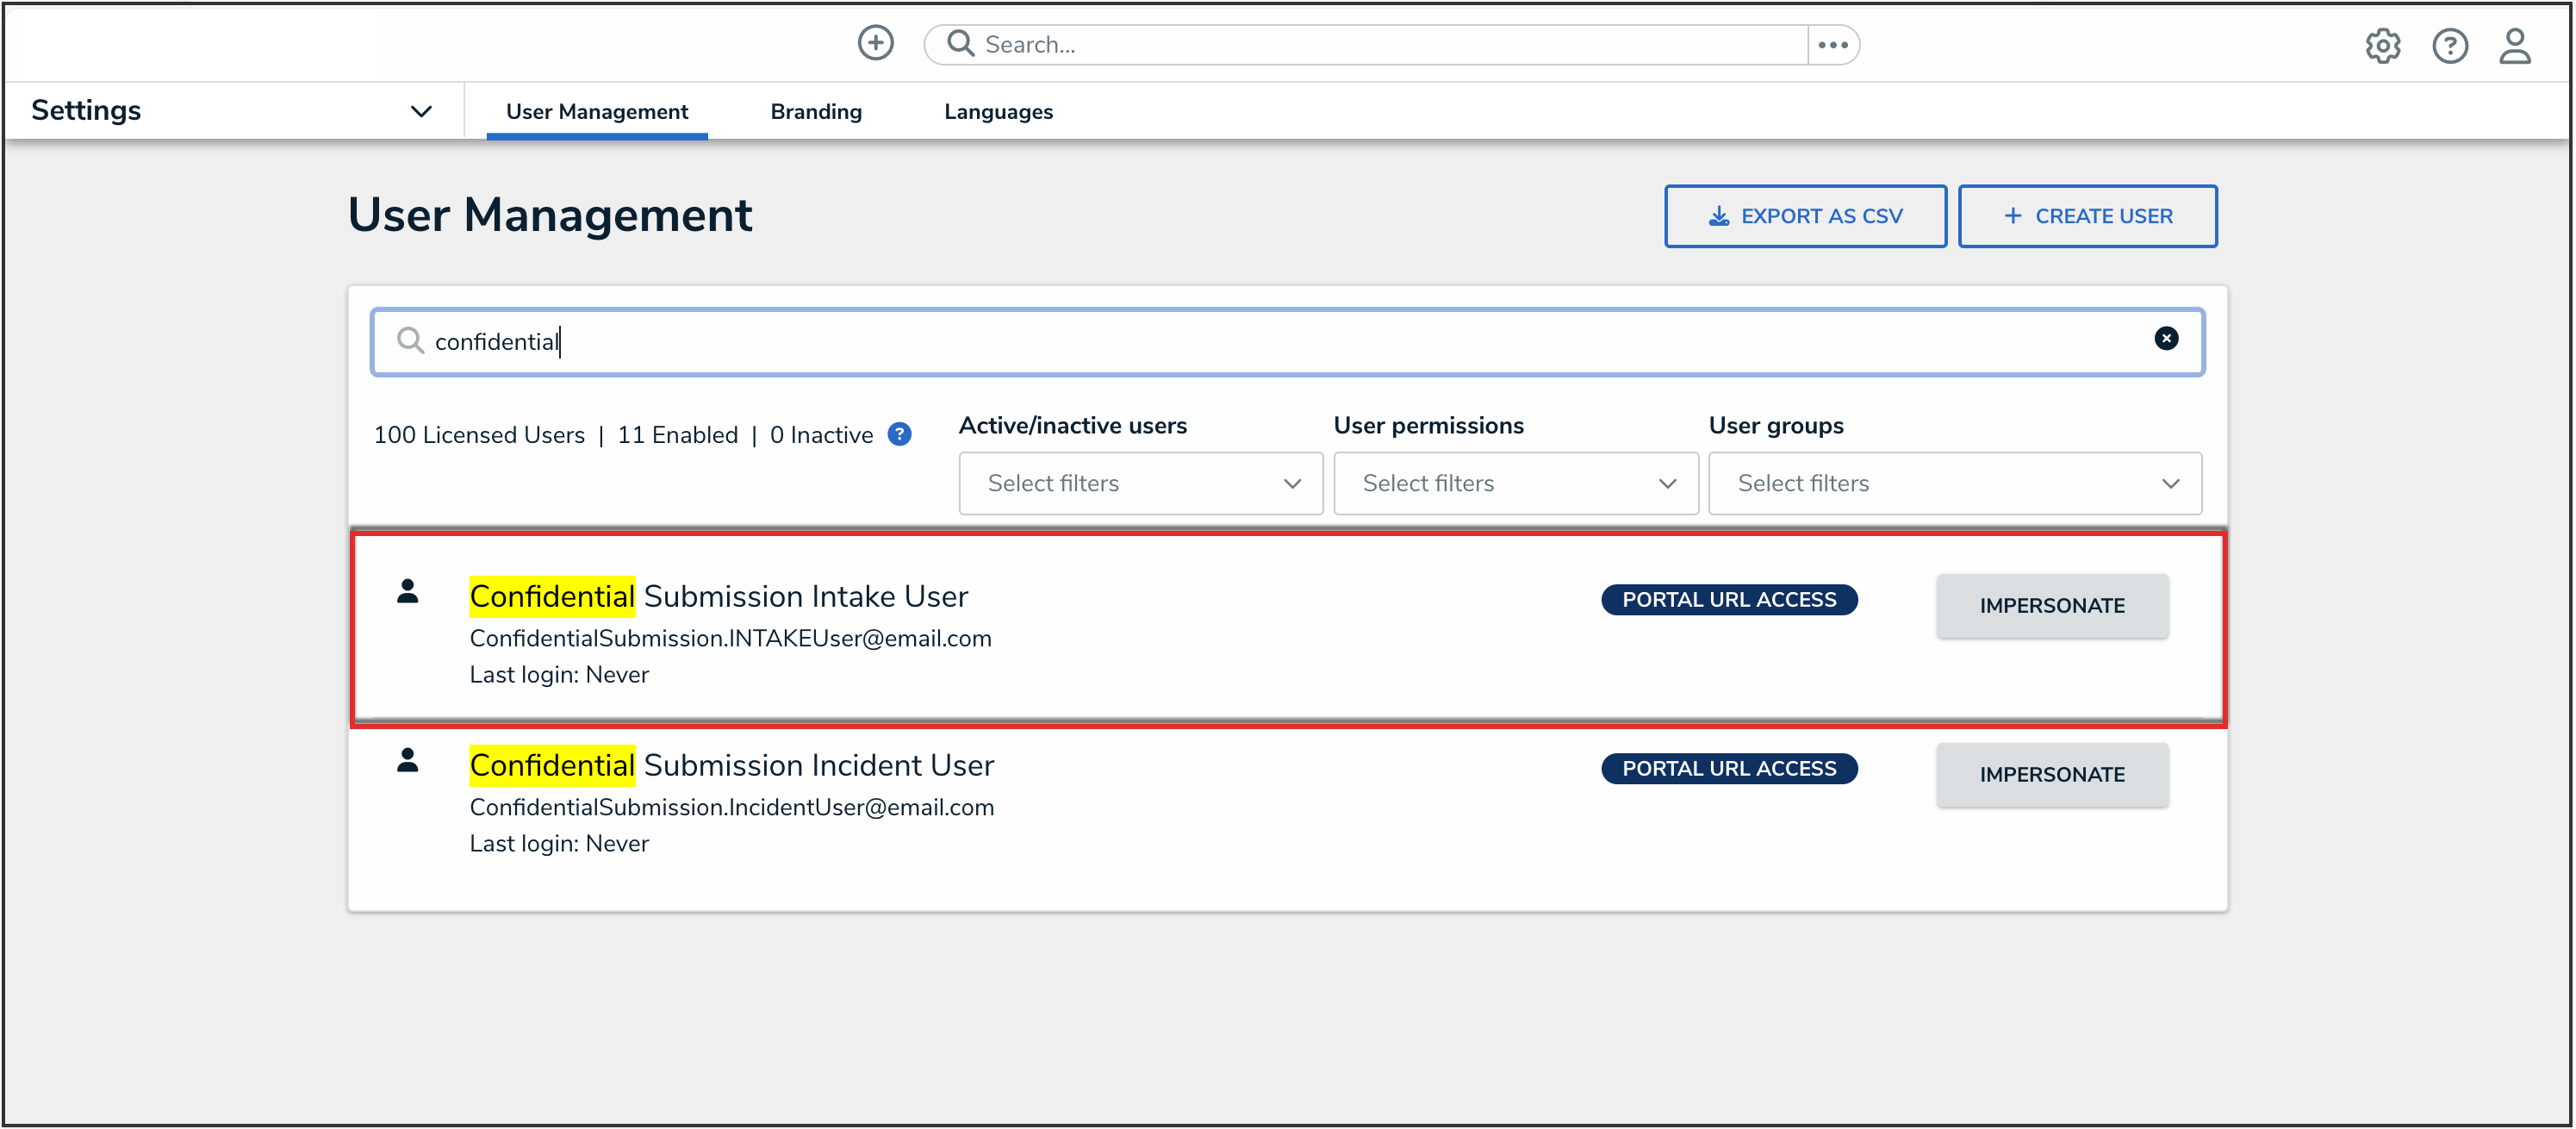The width and height of the screenshot is (2576, 1129).
Task: Click the plus circle quick-add icon
Action: pos(875,43)
